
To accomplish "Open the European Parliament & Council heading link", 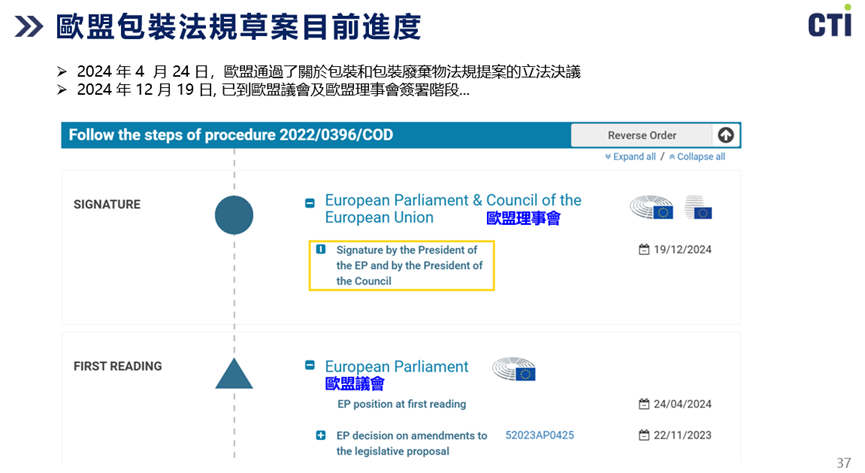I will point(453,209).
